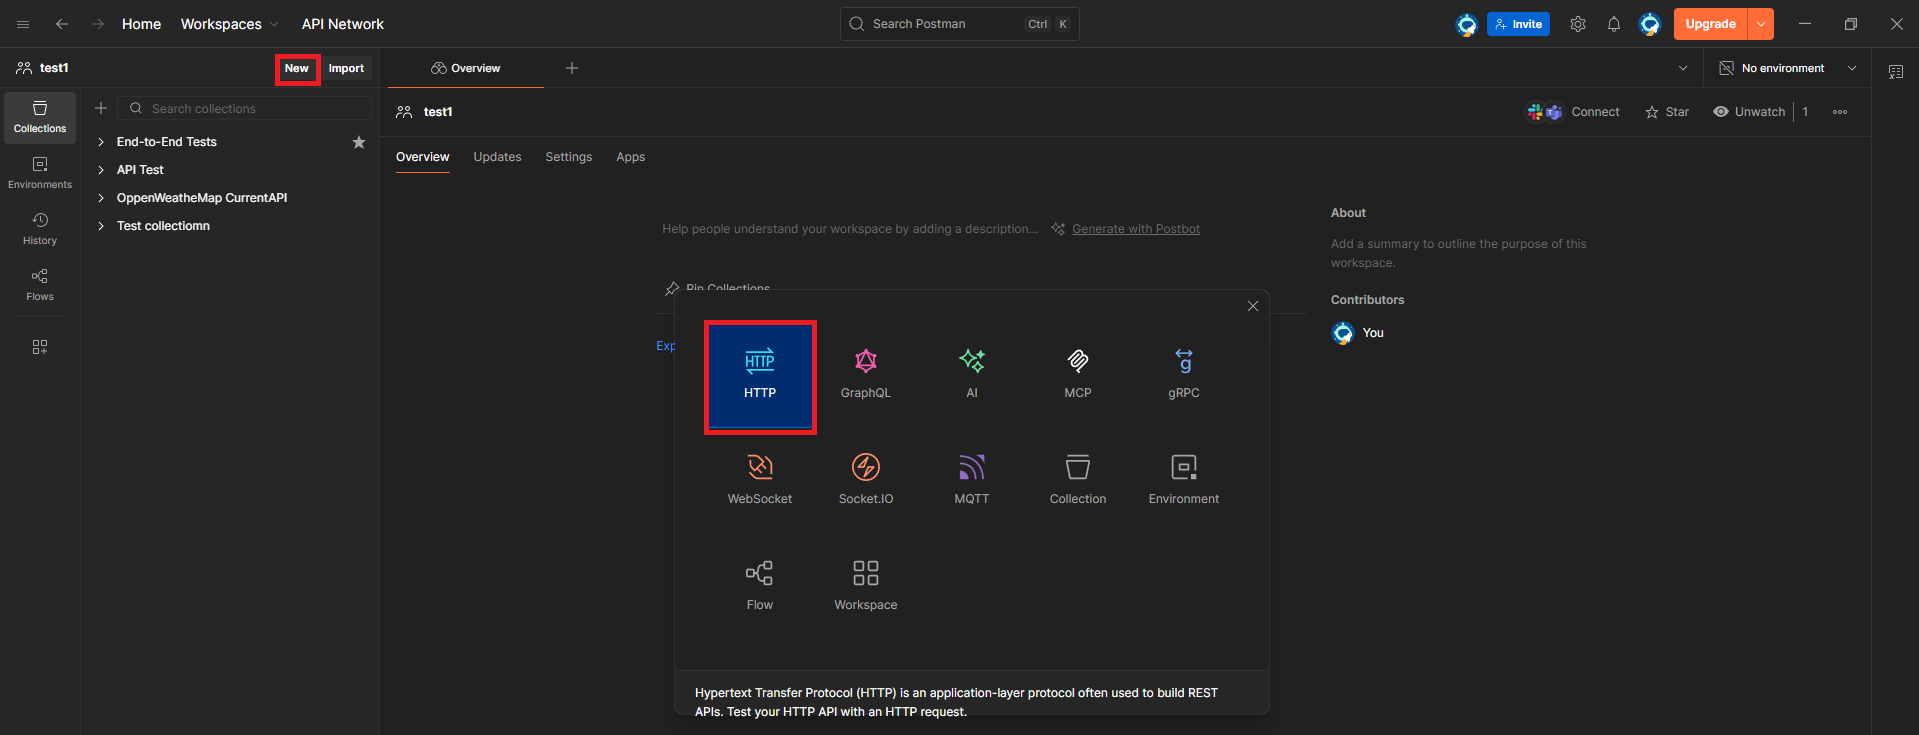Click the Generate with Postbot link
Screen dimensions: 1919x735
pyautogui.click(x=1135, y=229)
